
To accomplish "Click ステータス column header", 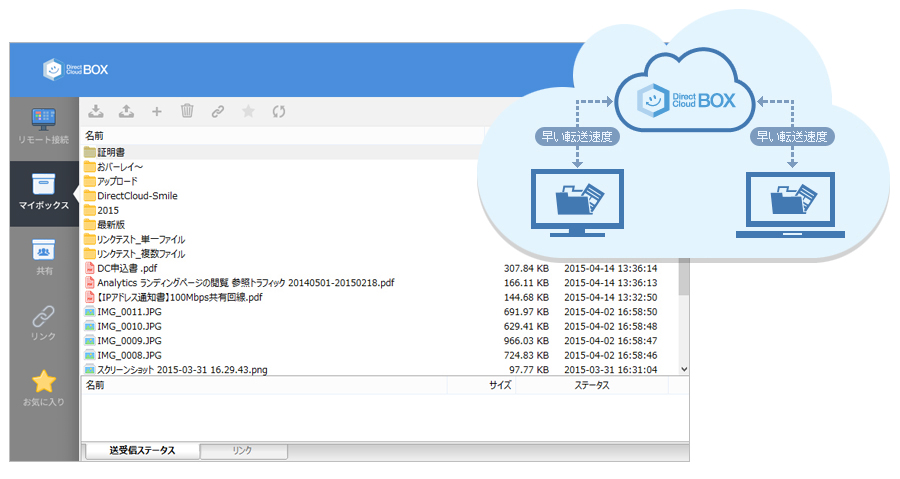I will [x=592, y=385].
